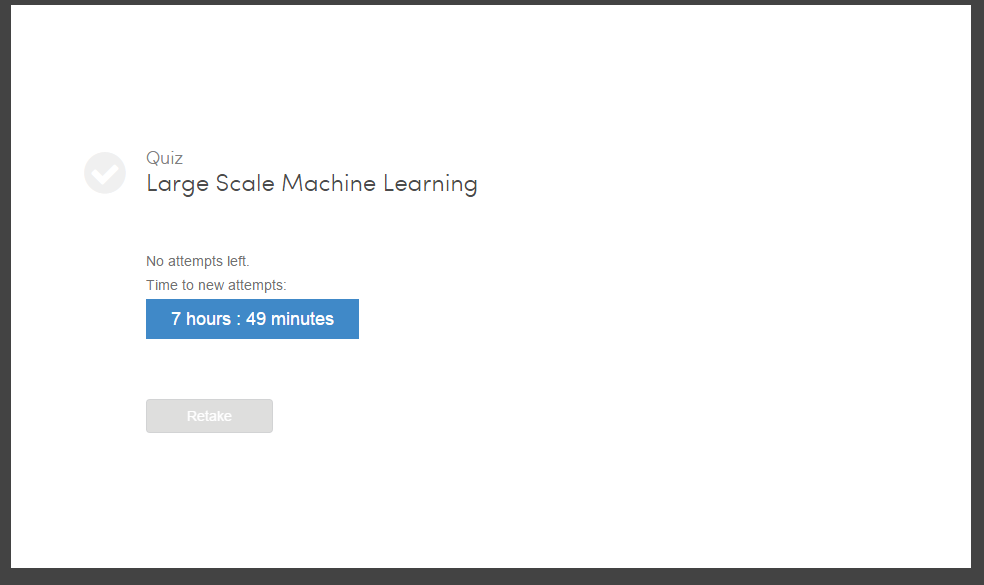Viewport: 984px width, 585px height.
Task: Click the word Scale in the heading
Action: click(x=245, y=183)
